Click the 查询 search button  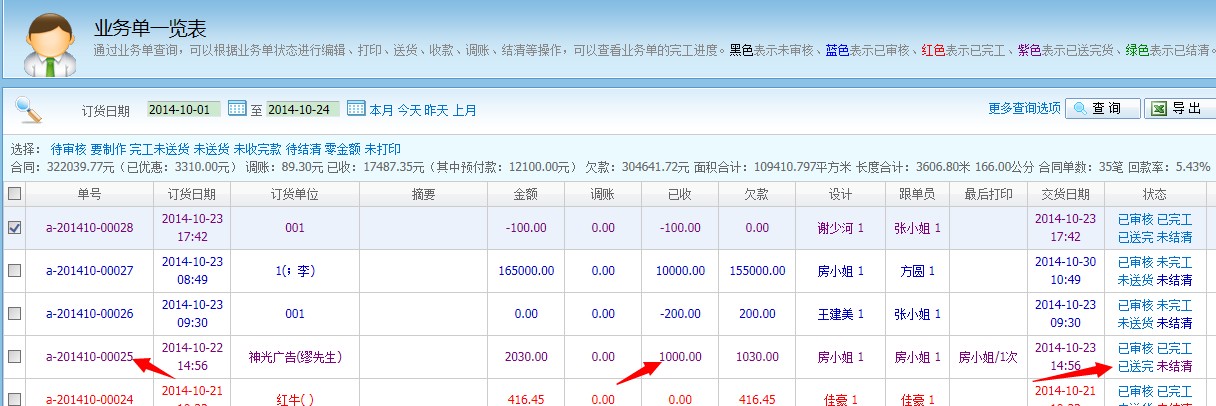(1100, 108)
